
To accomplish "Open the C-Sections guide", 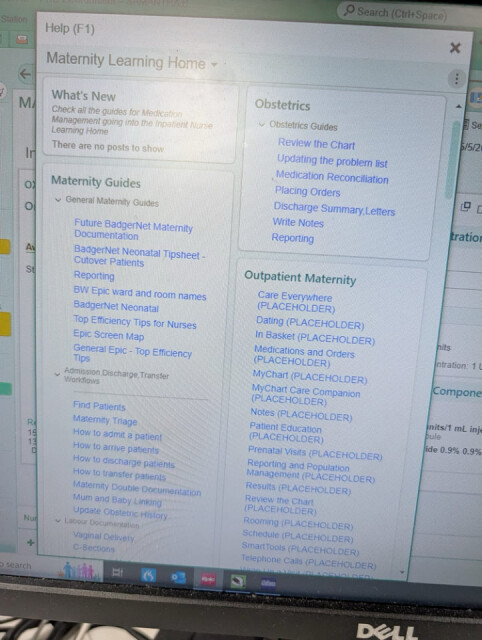I will point(94,548).
